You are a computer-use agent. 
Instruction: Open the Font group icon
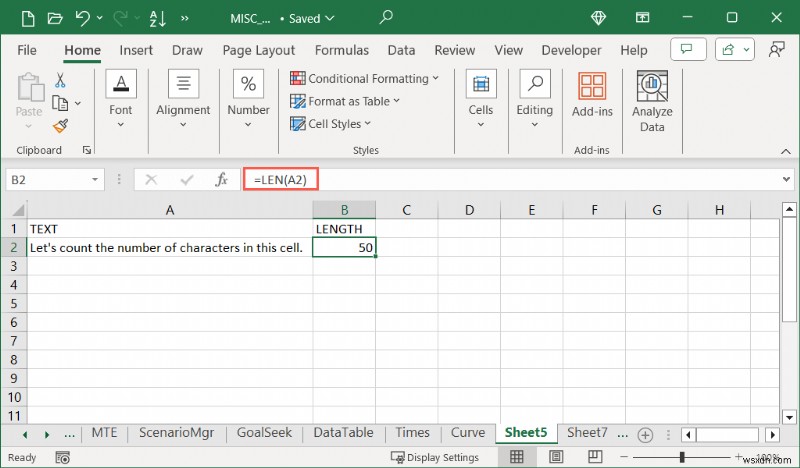pos(121,84)
